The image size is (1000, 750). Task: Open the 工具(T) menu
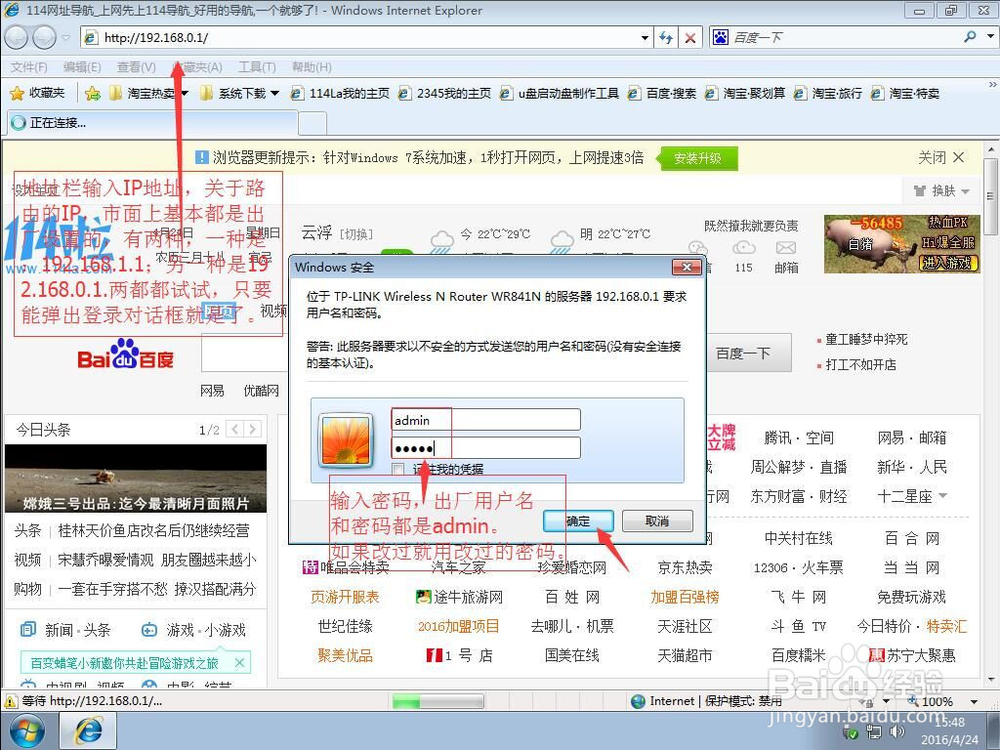[256, 67]
